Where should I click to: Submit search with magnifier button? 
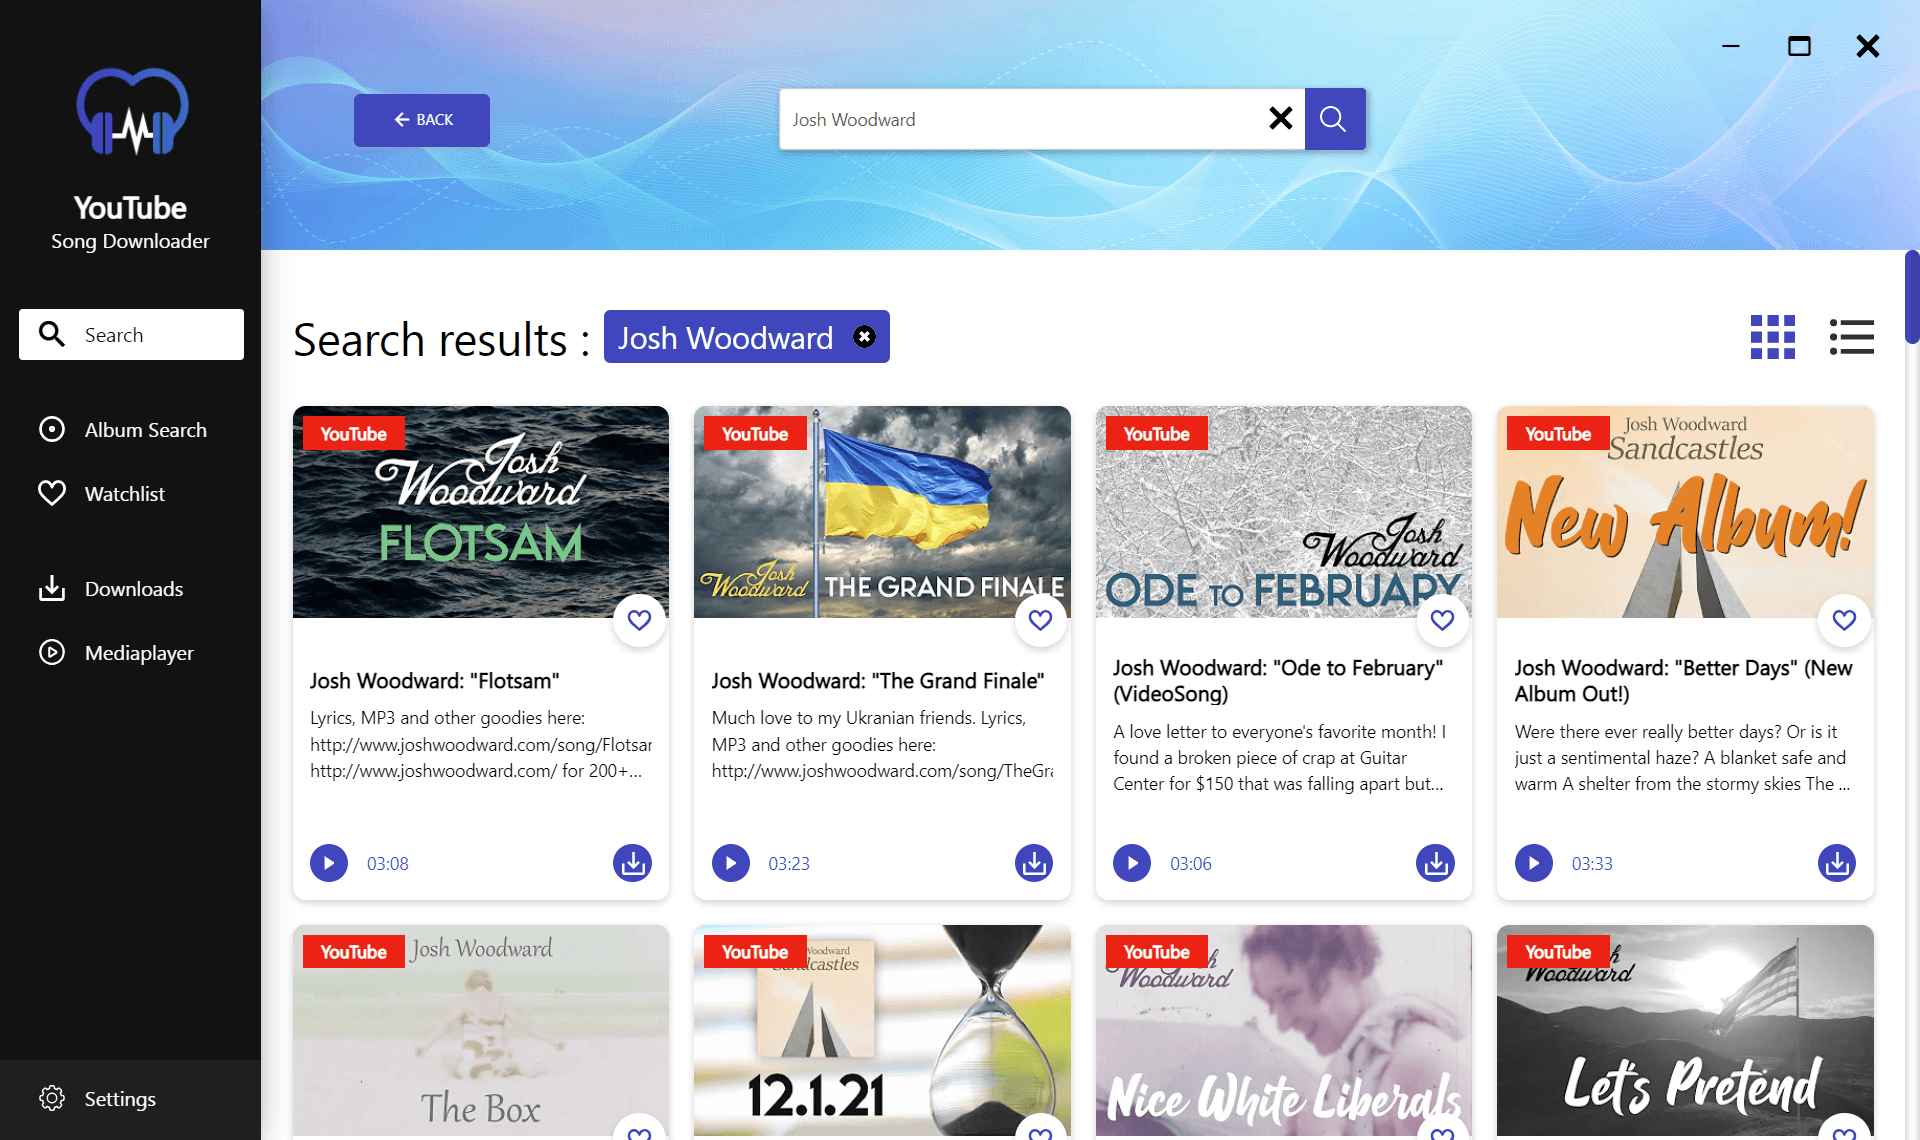click(x=1334, y=119)
